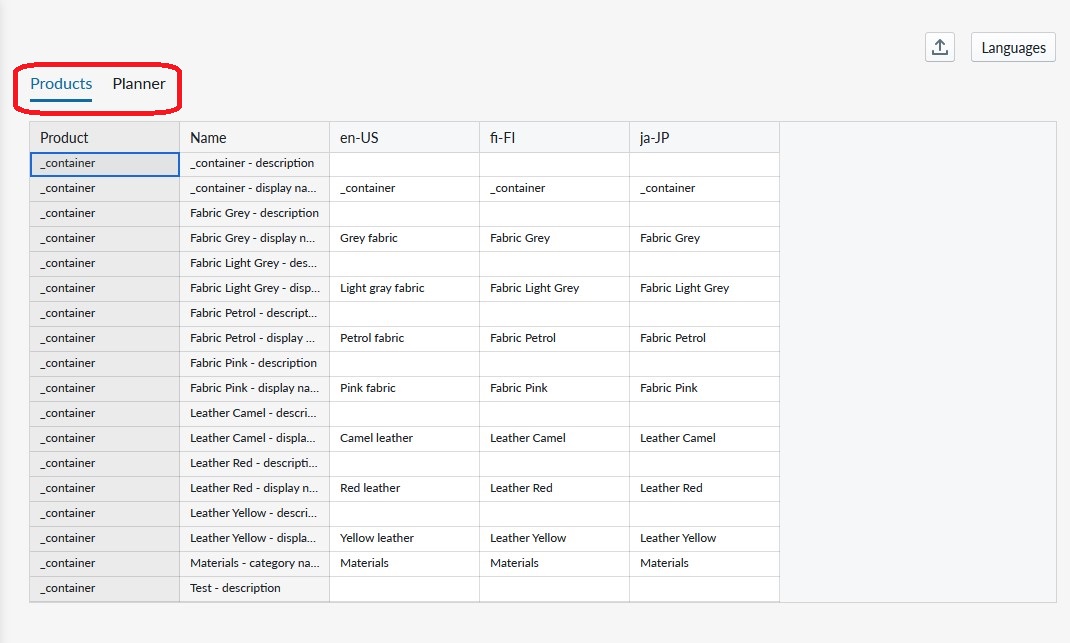Click the ja-JP column header
This screenshot has height=643, width=1070.
[x=704, y=137]
